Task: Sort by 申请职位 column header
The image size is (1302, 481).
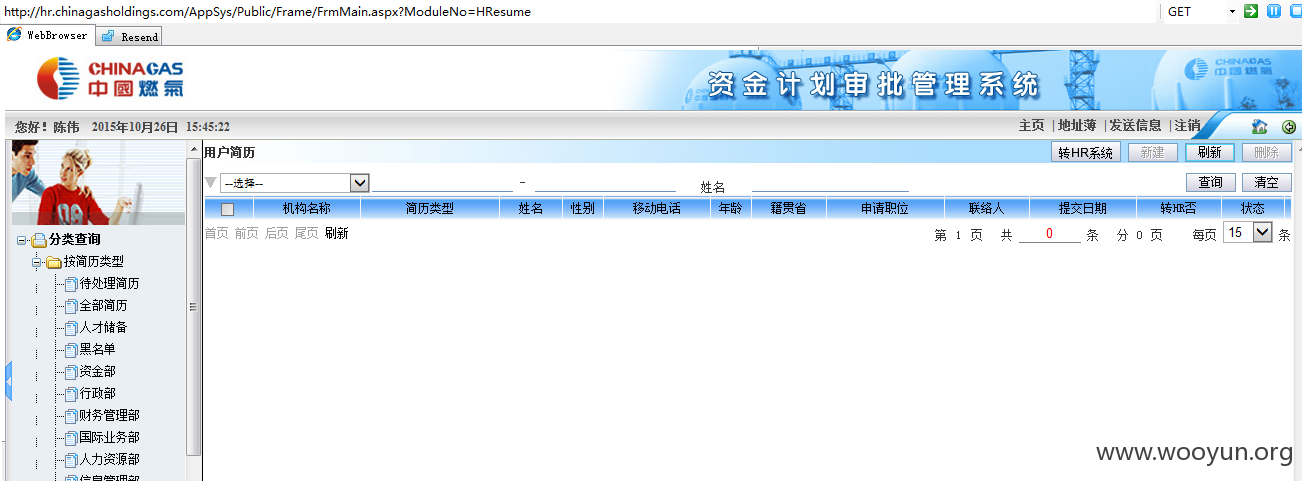Action: tap(884, 209)
